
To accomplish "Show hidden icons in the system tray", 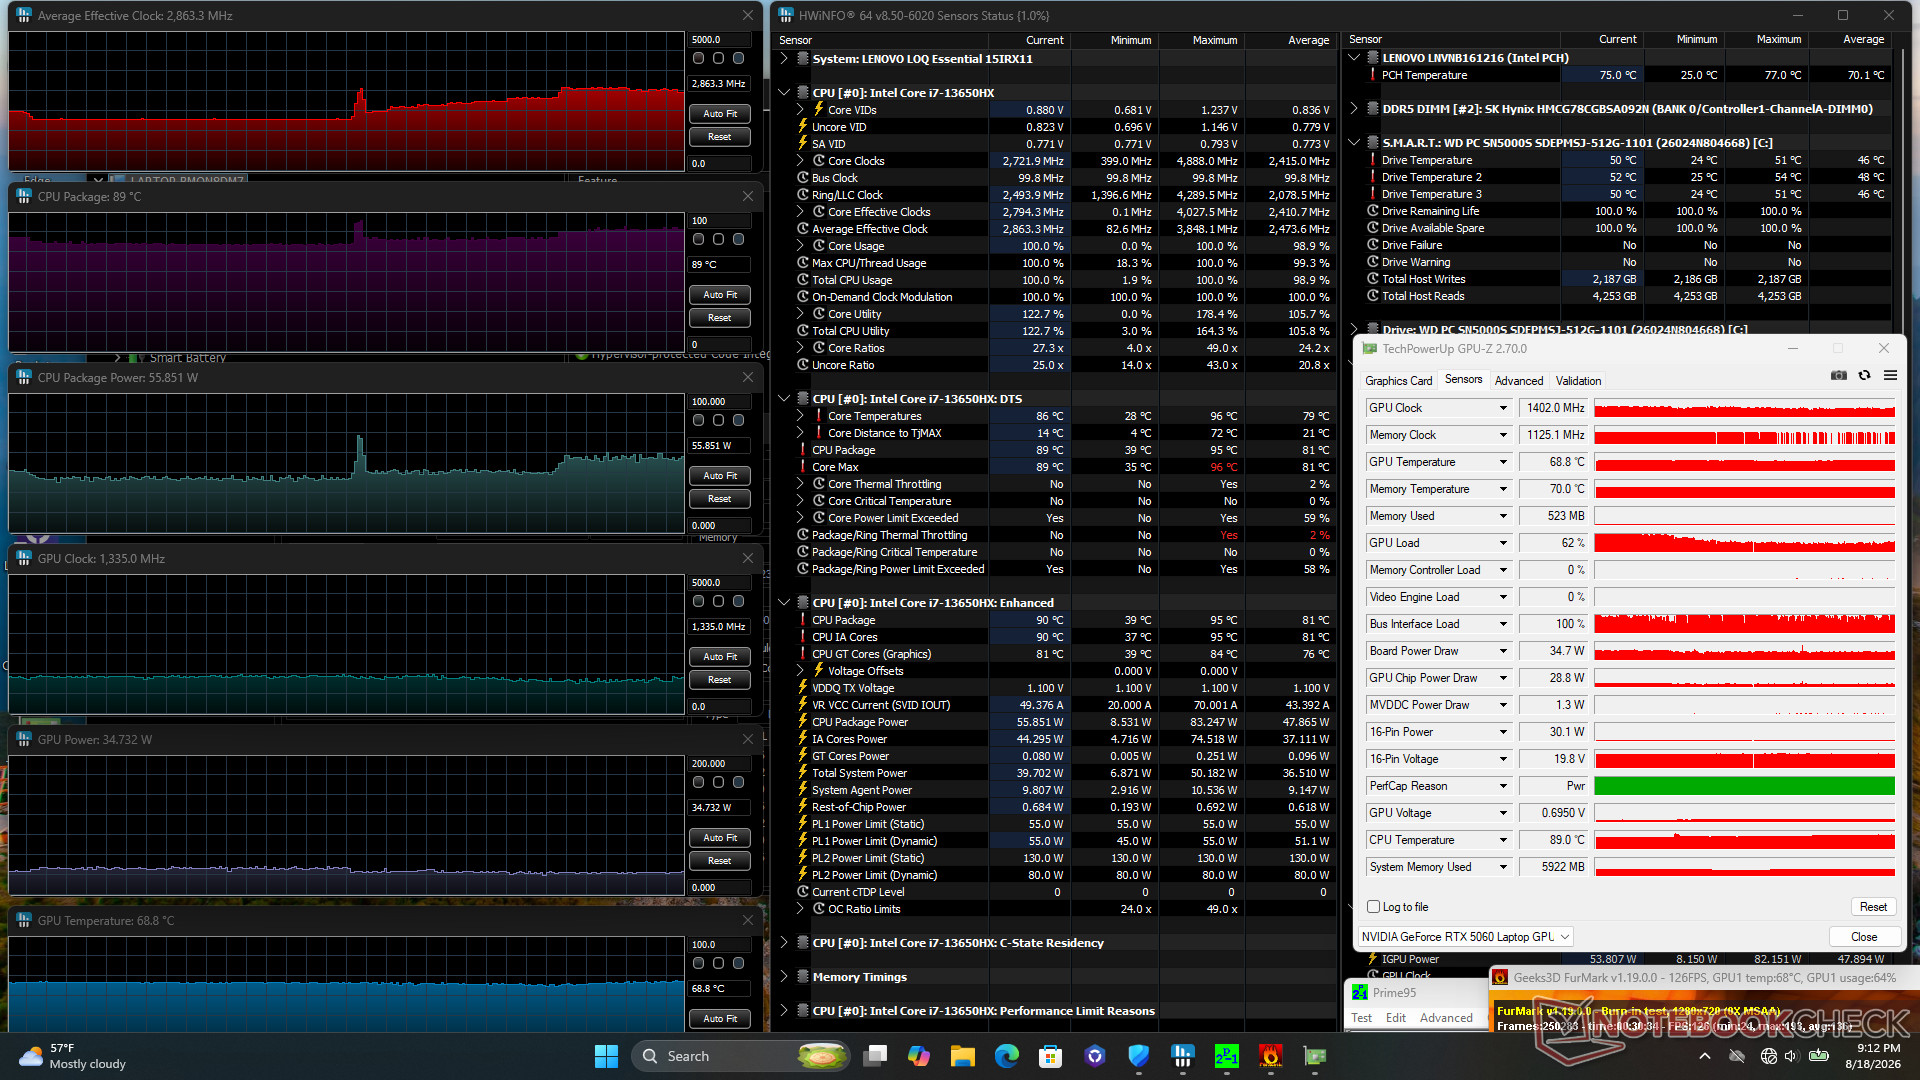I will point(1705,1056).
